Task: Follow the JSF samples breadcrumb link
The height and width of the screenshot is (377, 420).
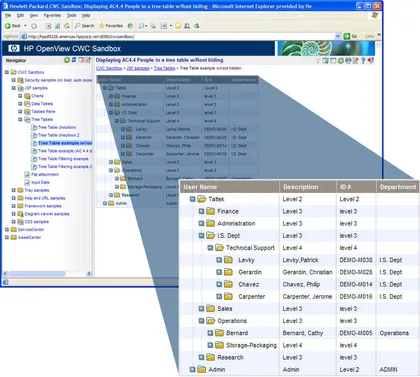Action: coord(138,68)
